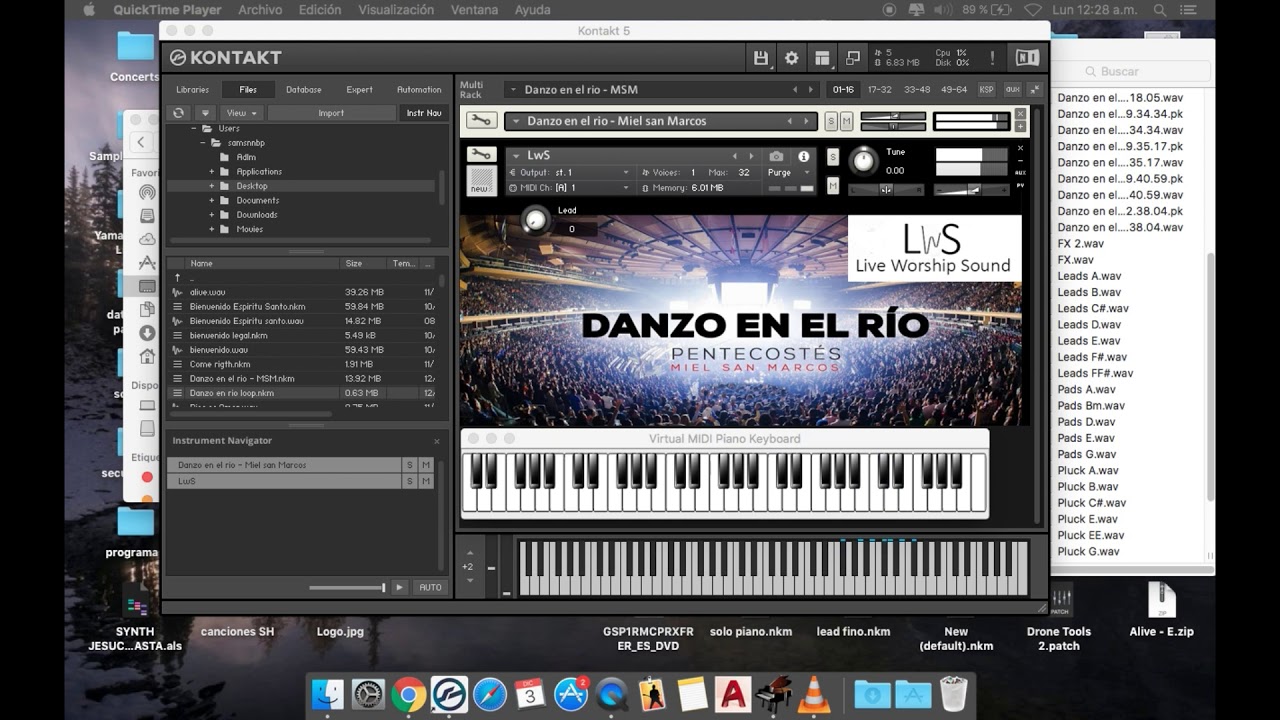Open LwS instrument name dropdown arrow

tap(517, 156)
